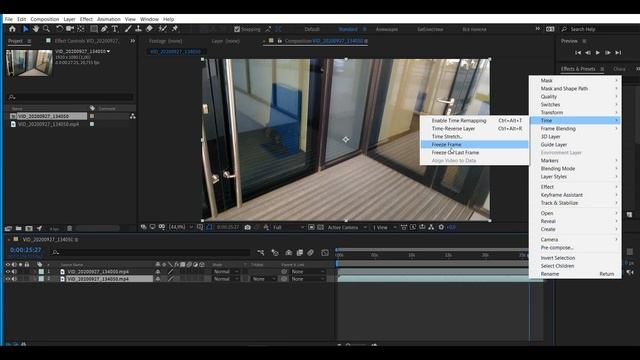This screenshot has height=360, width=640.
Task: Select the Pen tool
Action: tap(104, 29)
